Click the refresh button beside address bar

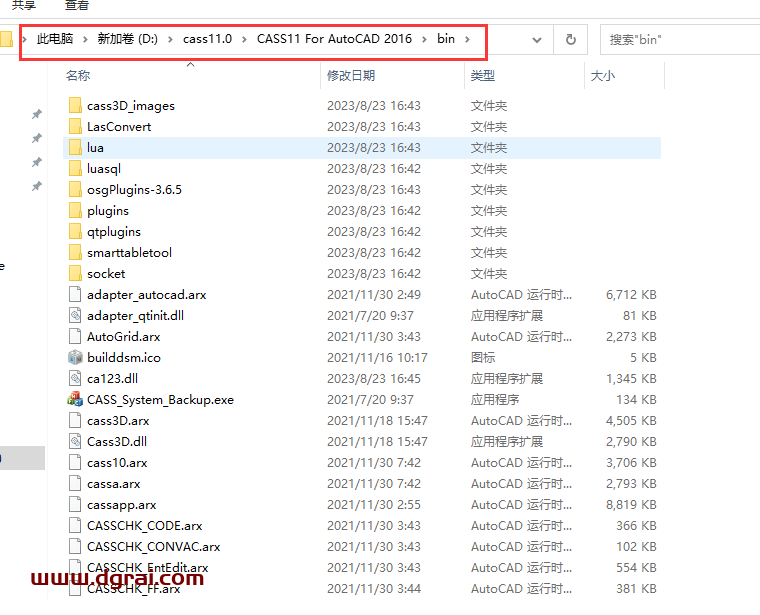click(570, 39)
